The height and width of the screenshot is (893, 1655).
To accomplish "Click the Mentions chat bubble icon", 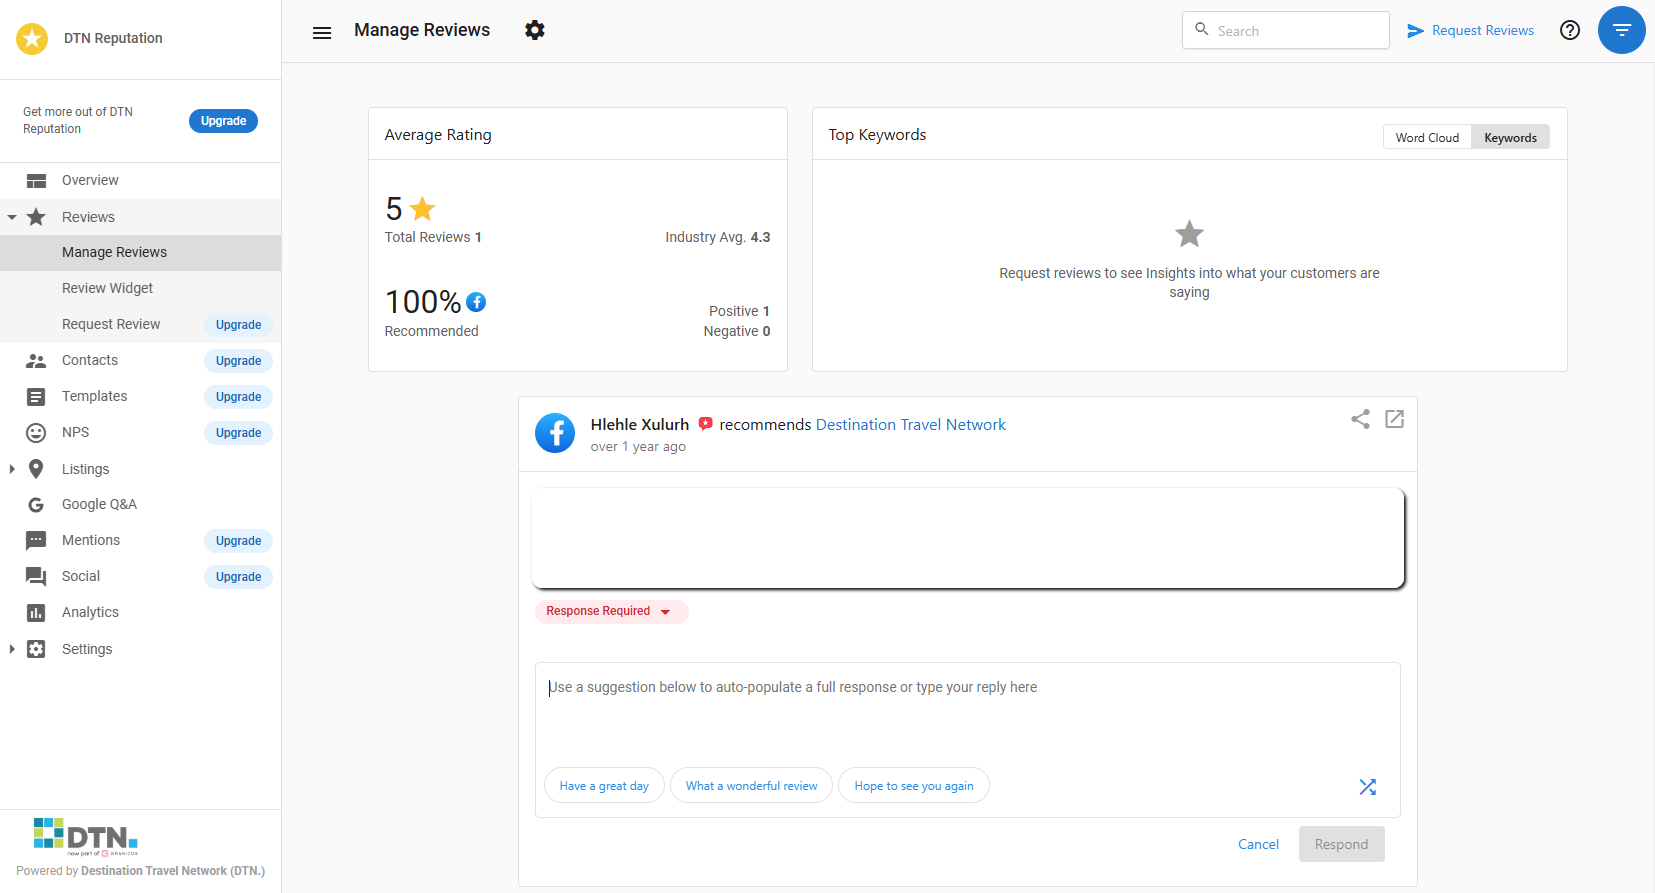I will [x=36, y=541].
